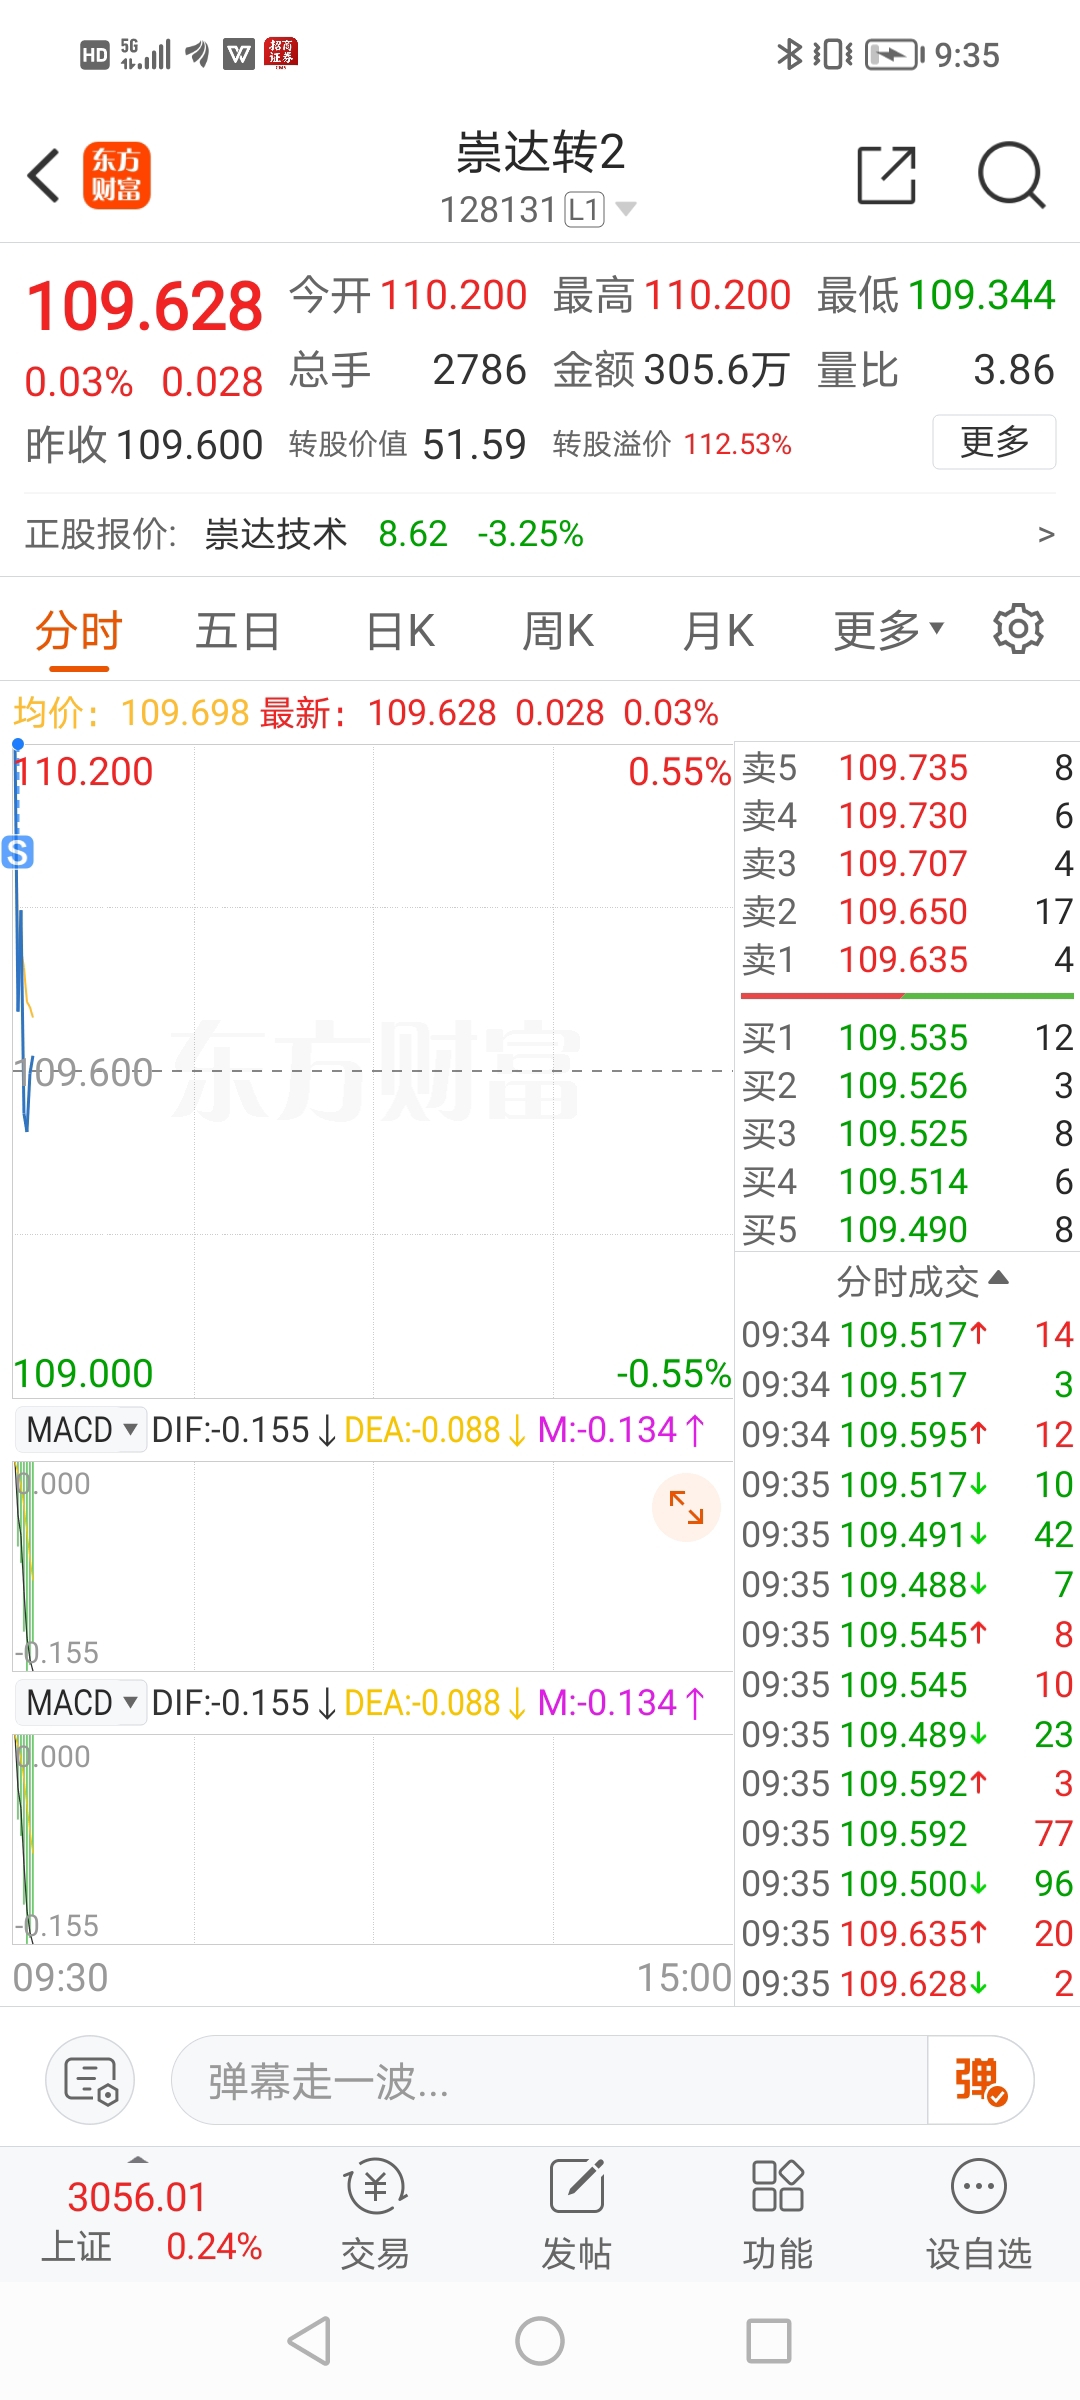Tap the 崇达技术 stock link
This screenshot has width=1080, height=2400.
276,534
